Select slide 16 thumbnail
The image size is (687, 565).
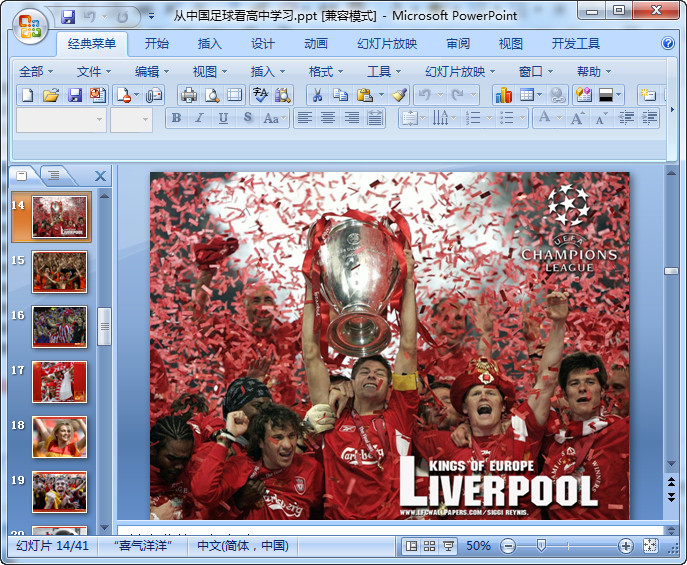[60, 327]
